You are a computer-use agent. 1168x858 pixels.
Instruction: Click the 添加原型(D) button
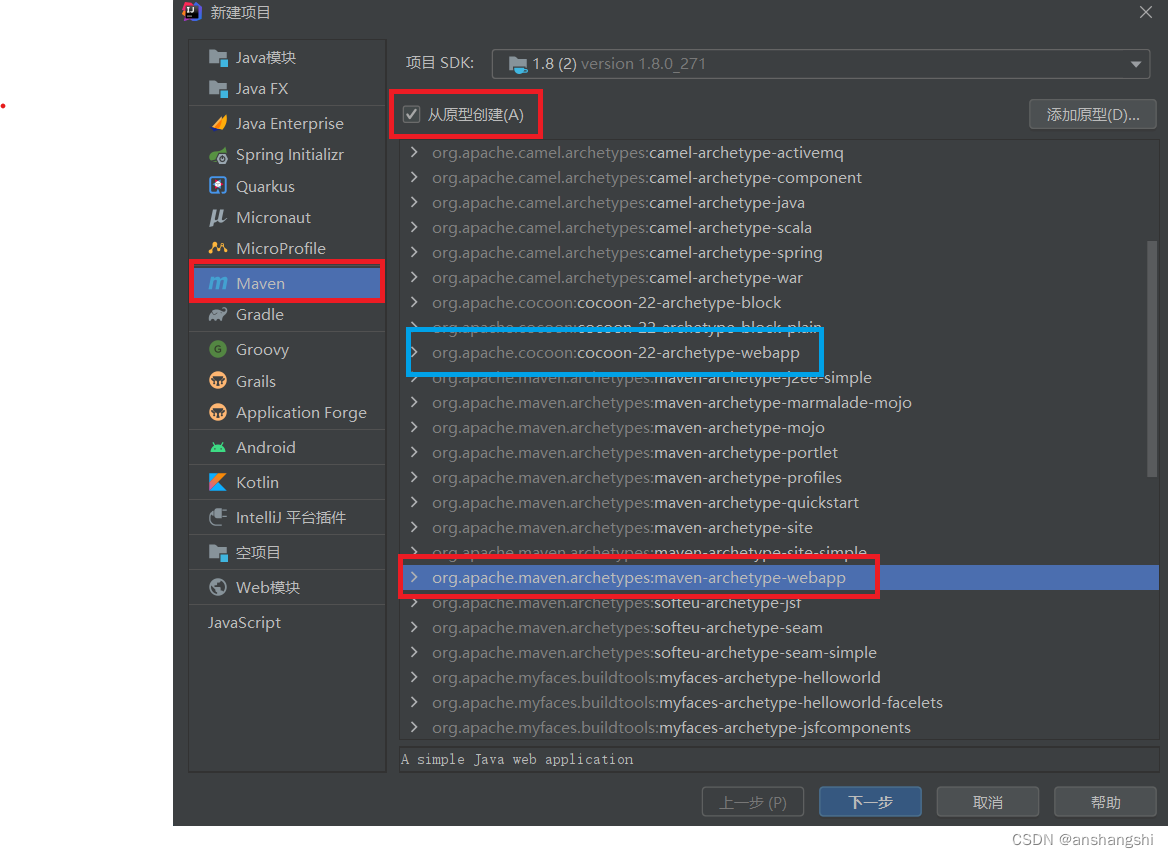click(1091, 113)
